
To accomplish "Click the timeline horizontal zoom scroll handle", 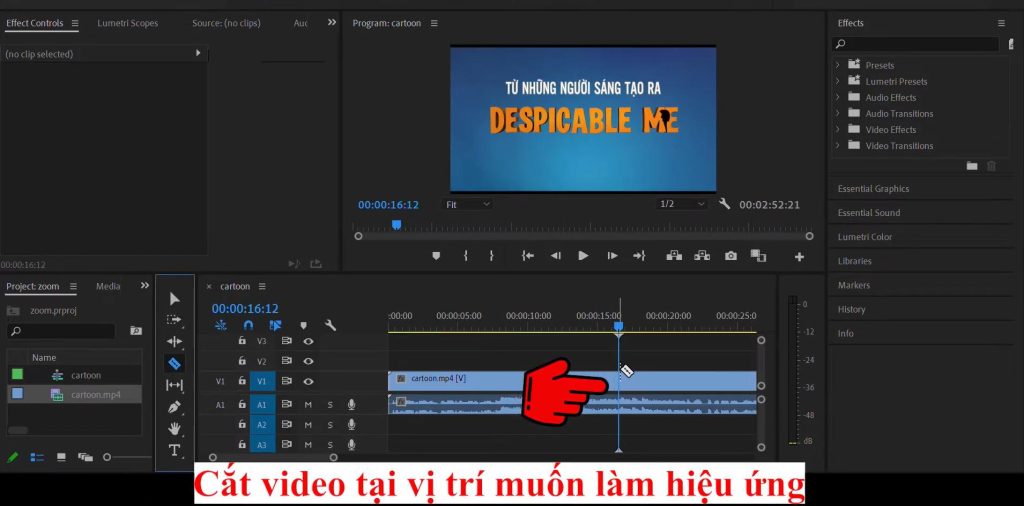I will tap(273, 457).
